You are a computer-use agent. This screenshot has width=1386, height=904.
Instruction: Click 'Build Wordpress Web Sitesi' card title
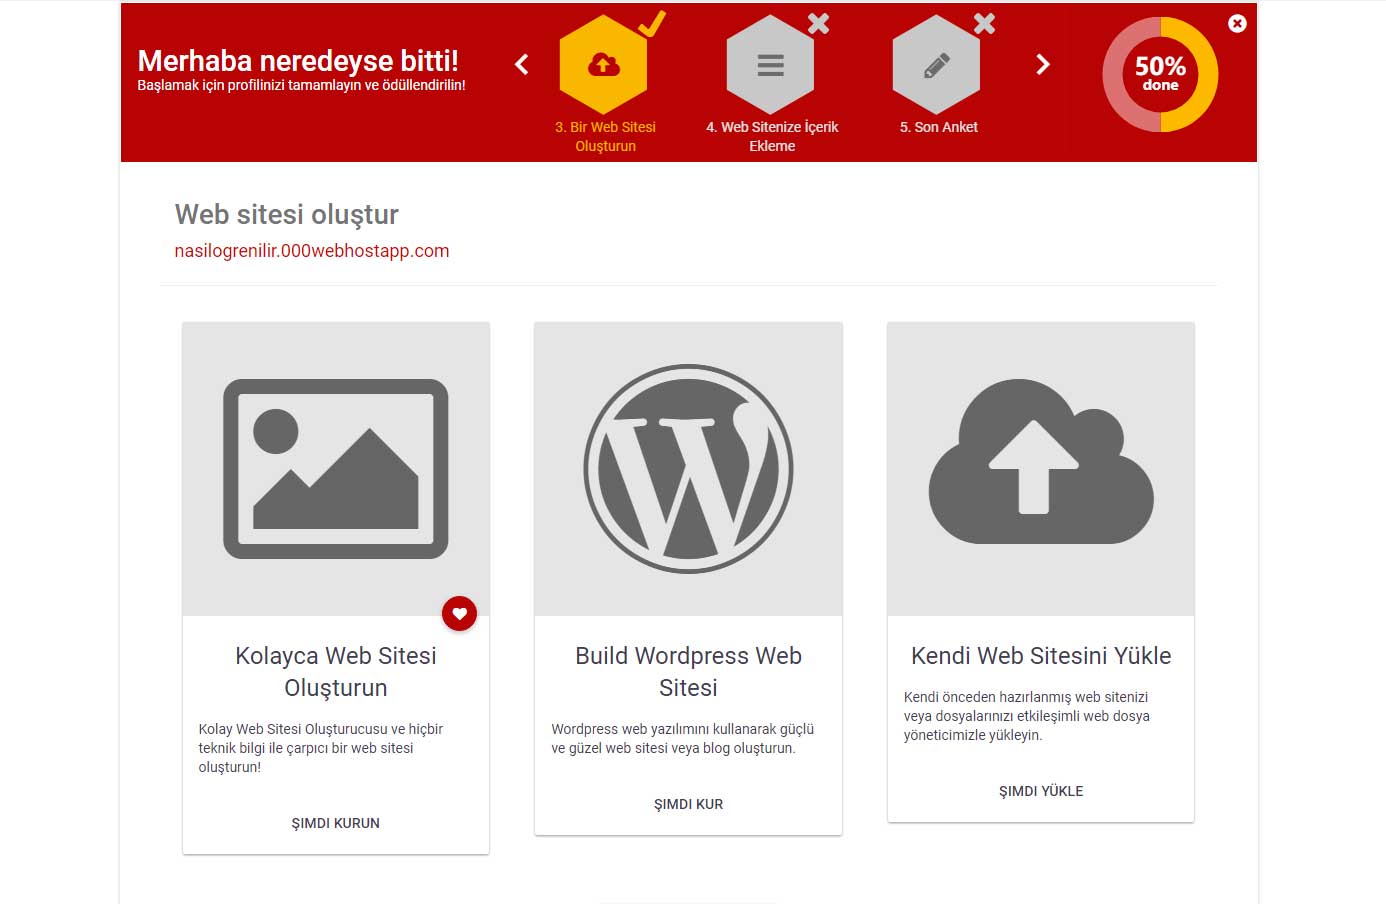(x=688, y=671)
